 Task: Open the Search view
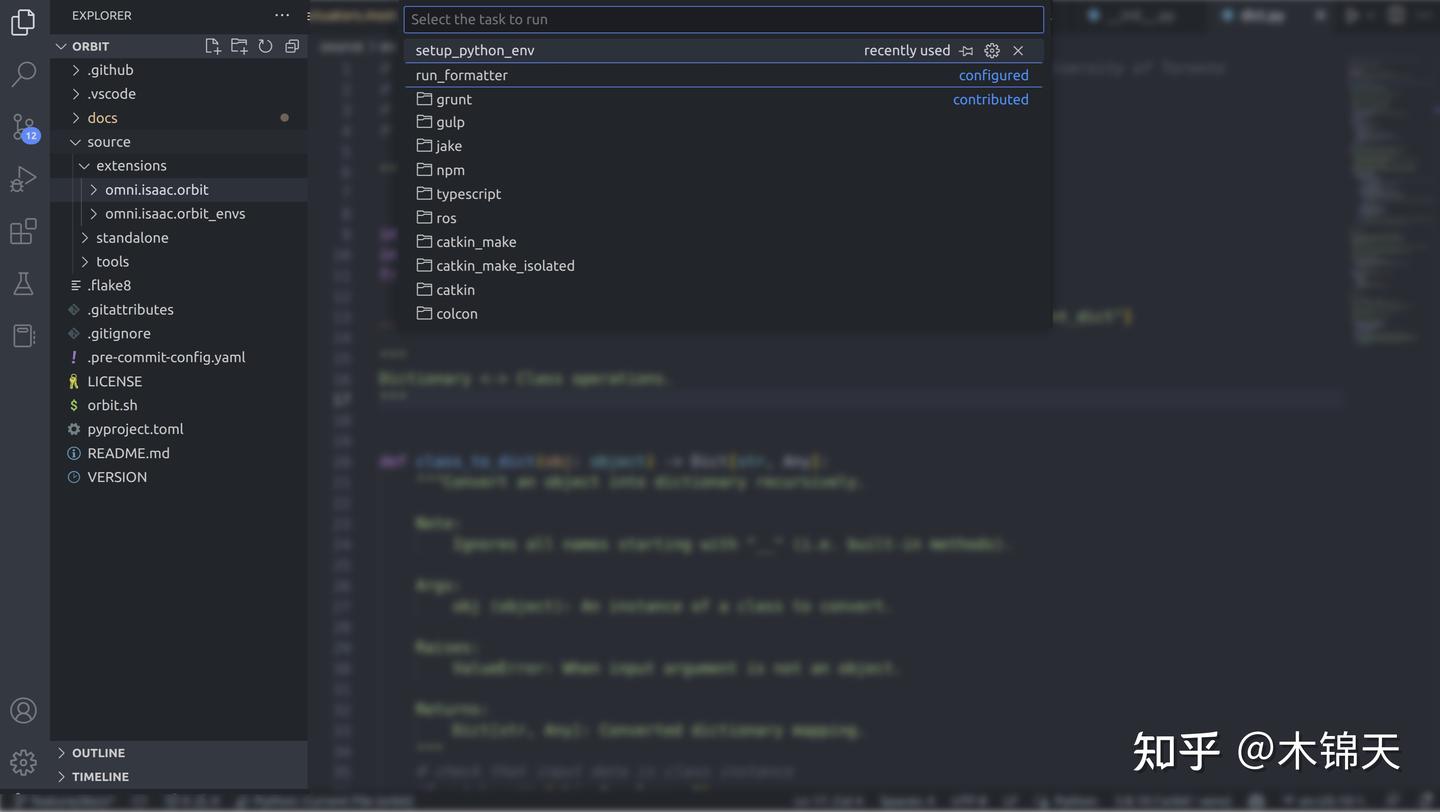[24, 74]
